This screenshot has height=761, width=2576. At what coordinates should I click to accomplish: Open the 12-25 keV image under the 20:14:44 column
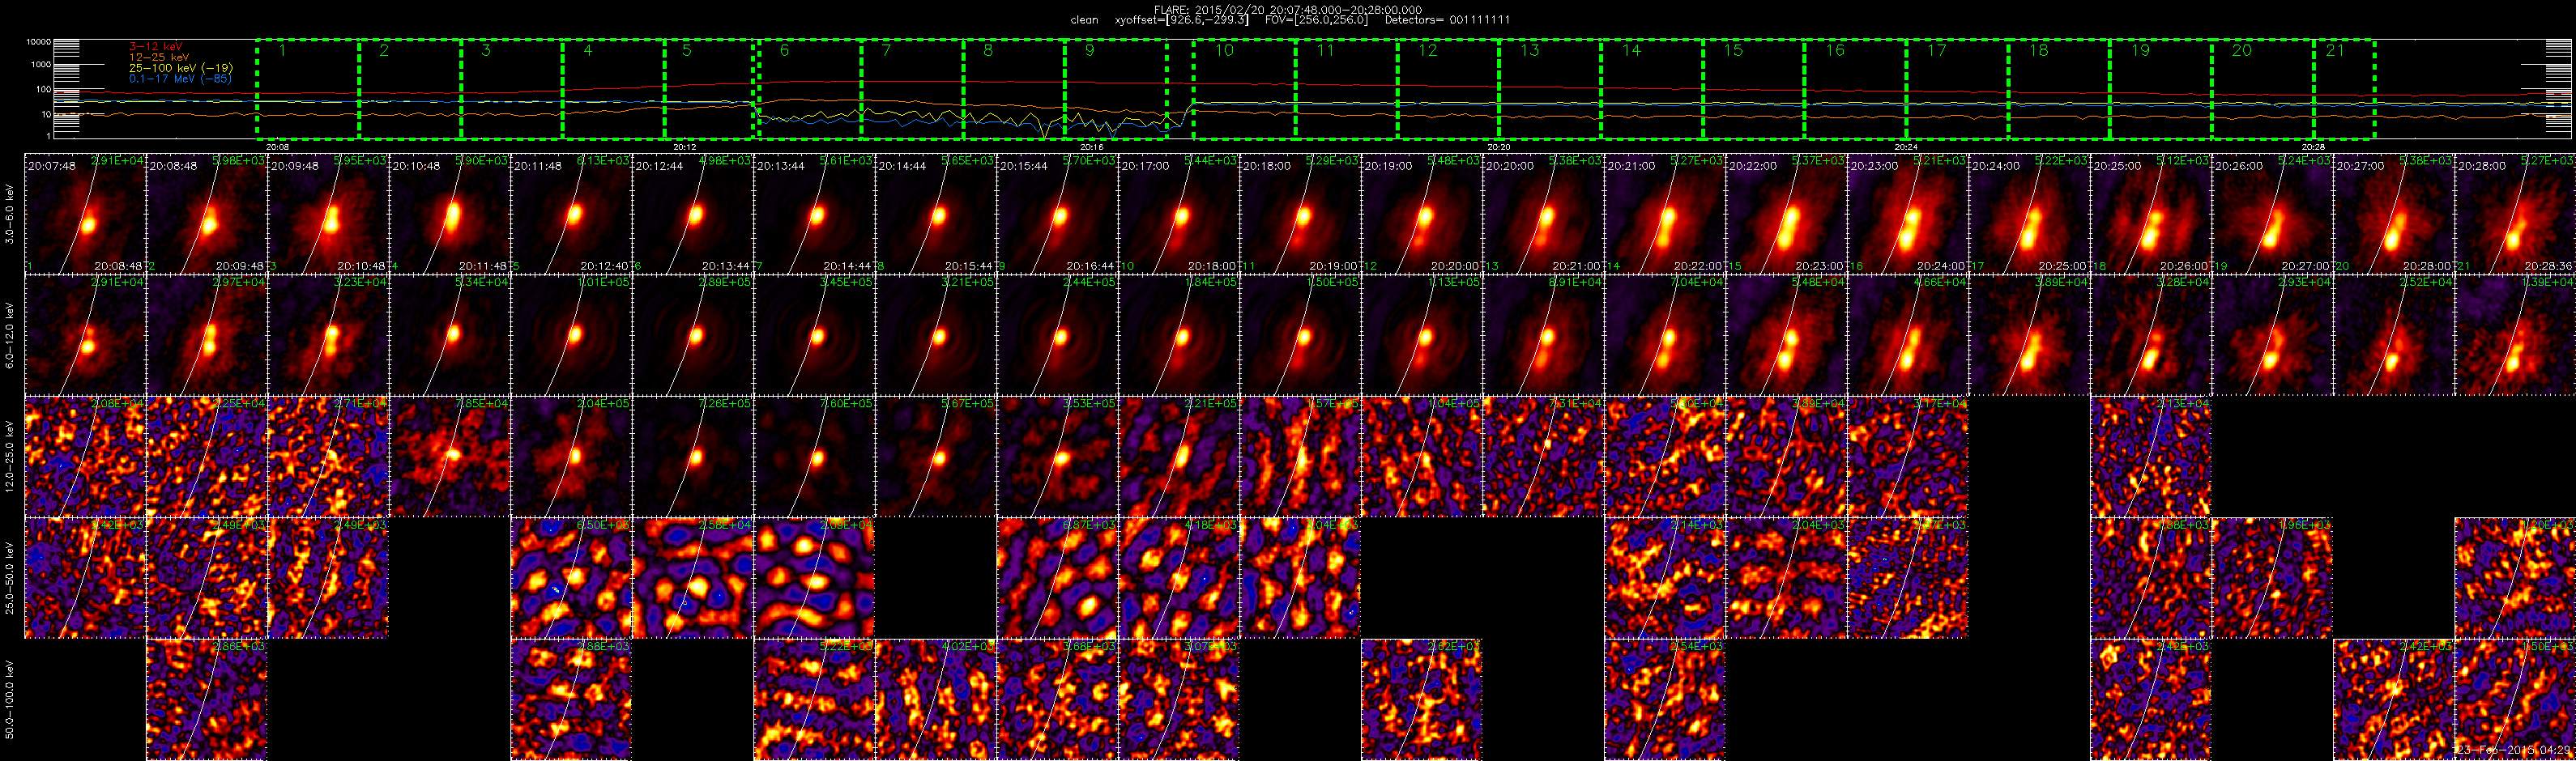click(936, 456)
